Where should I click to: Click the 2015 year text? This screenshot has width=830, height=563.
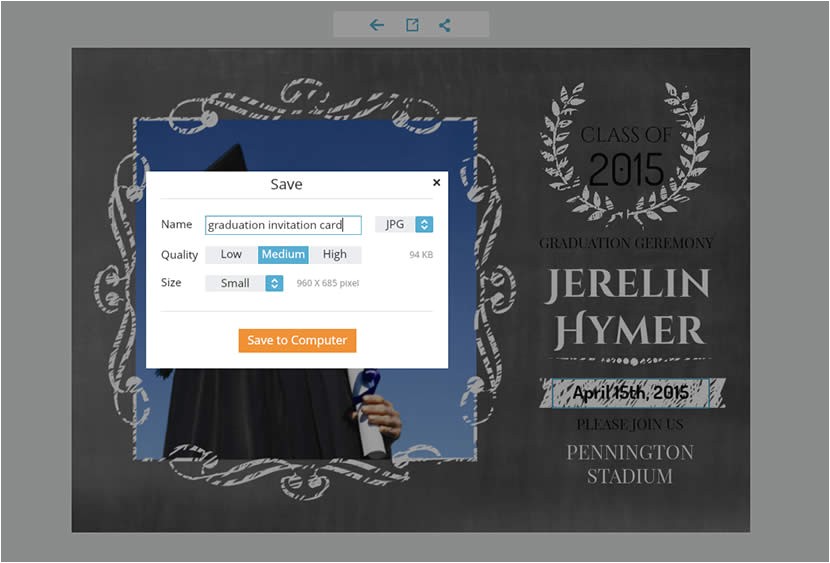pos(626,170)
